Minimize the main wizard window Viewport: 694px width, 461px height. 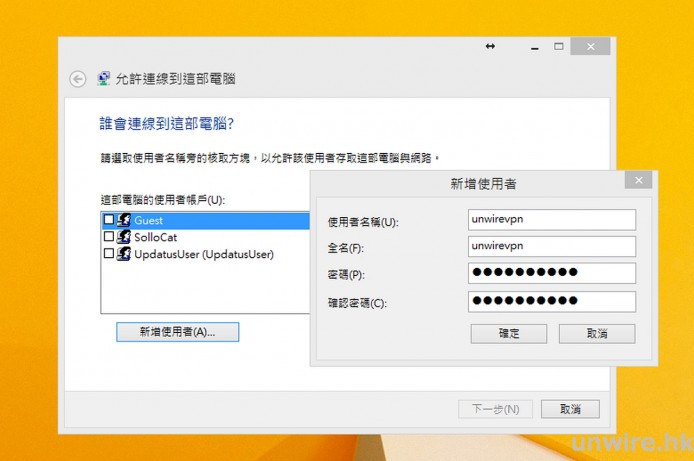click(532, 47)
